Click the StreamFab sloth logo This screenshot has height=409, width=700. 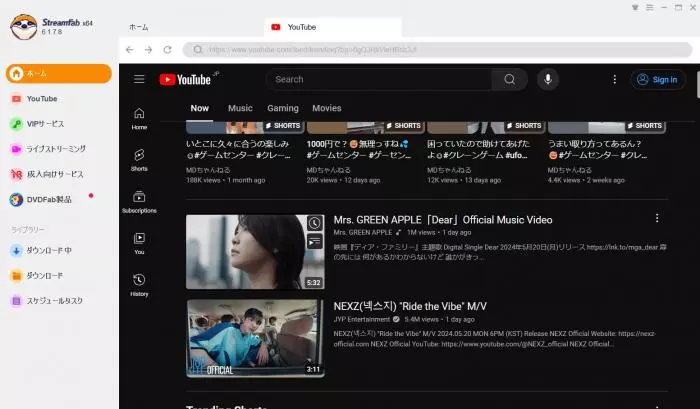click(x=24, y=26)
